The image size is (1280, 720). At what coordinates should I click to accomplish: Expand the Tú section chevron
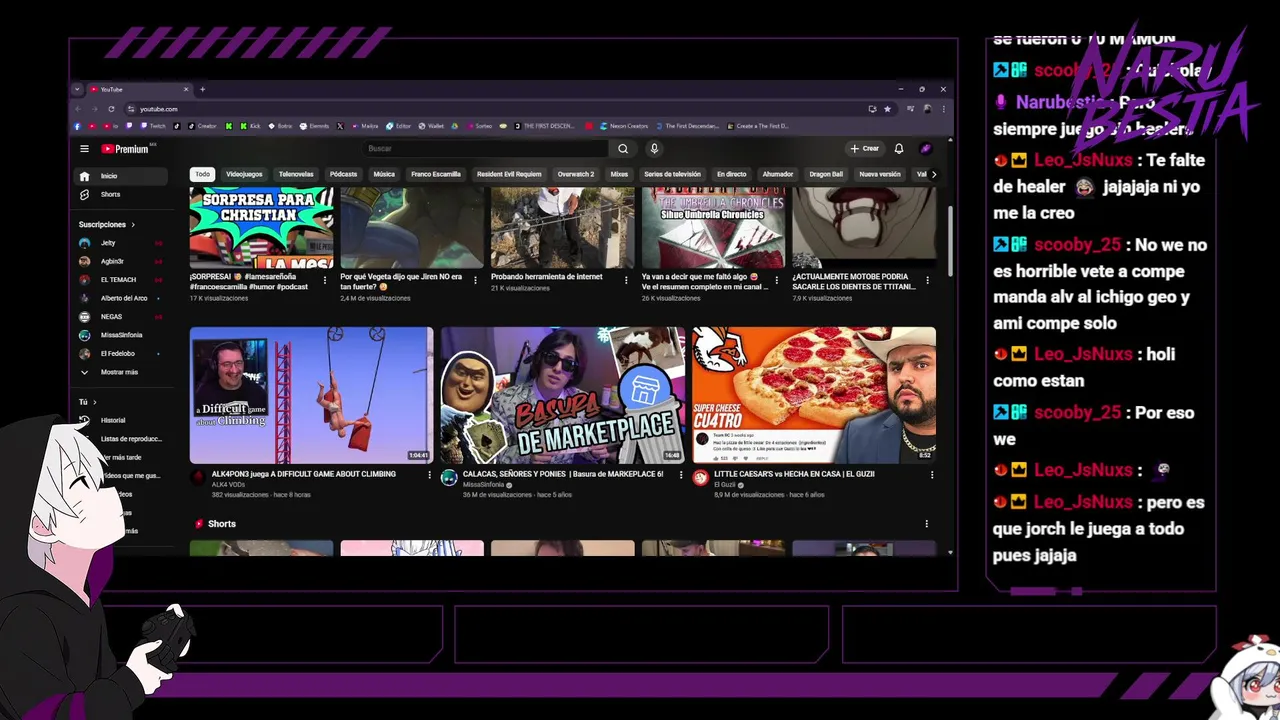(x=94, y=402)
